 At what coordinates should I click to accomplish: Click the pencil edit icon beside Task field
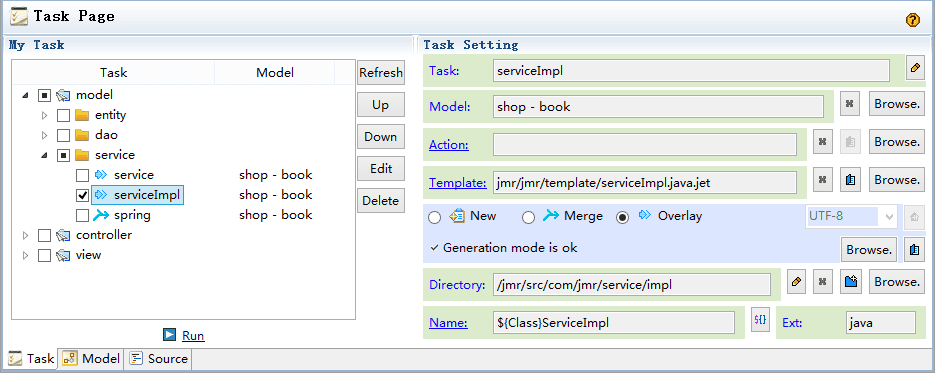tap(915, 70)
